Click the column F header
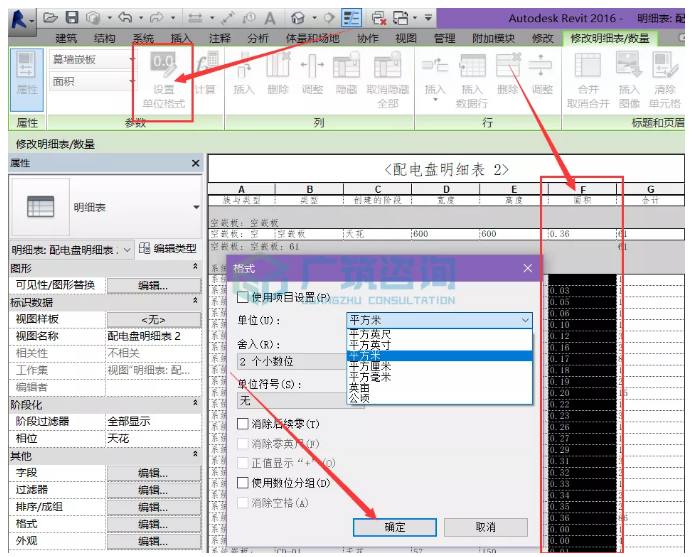 coord(582,189)
